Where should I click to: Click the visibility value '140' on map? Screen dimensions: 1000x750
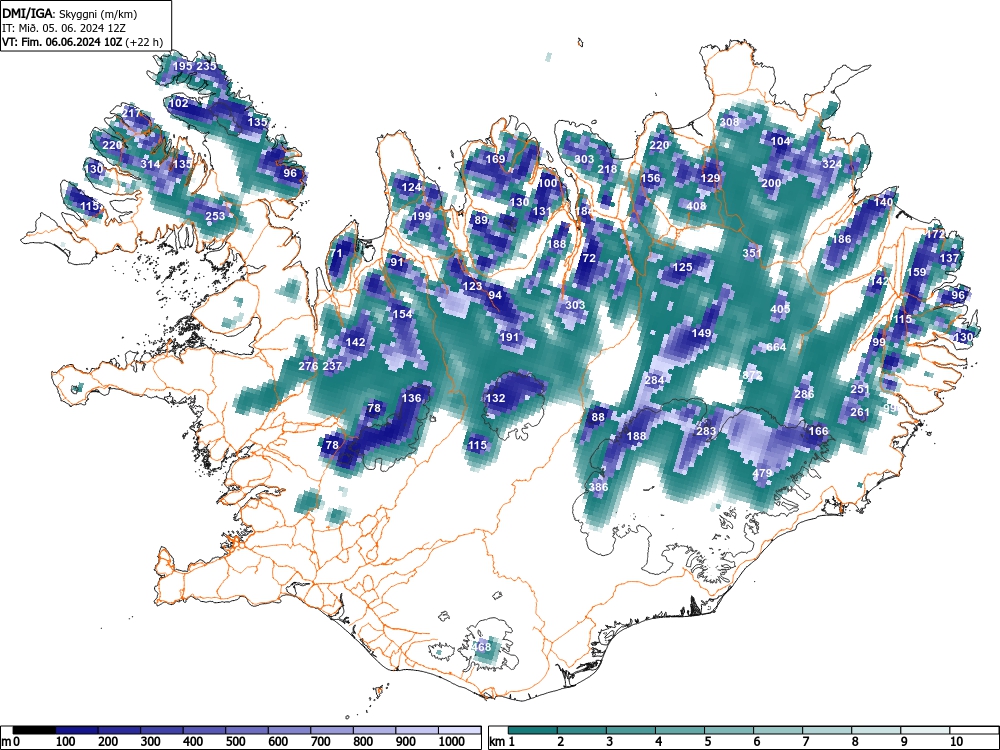[x=884, y=202]
